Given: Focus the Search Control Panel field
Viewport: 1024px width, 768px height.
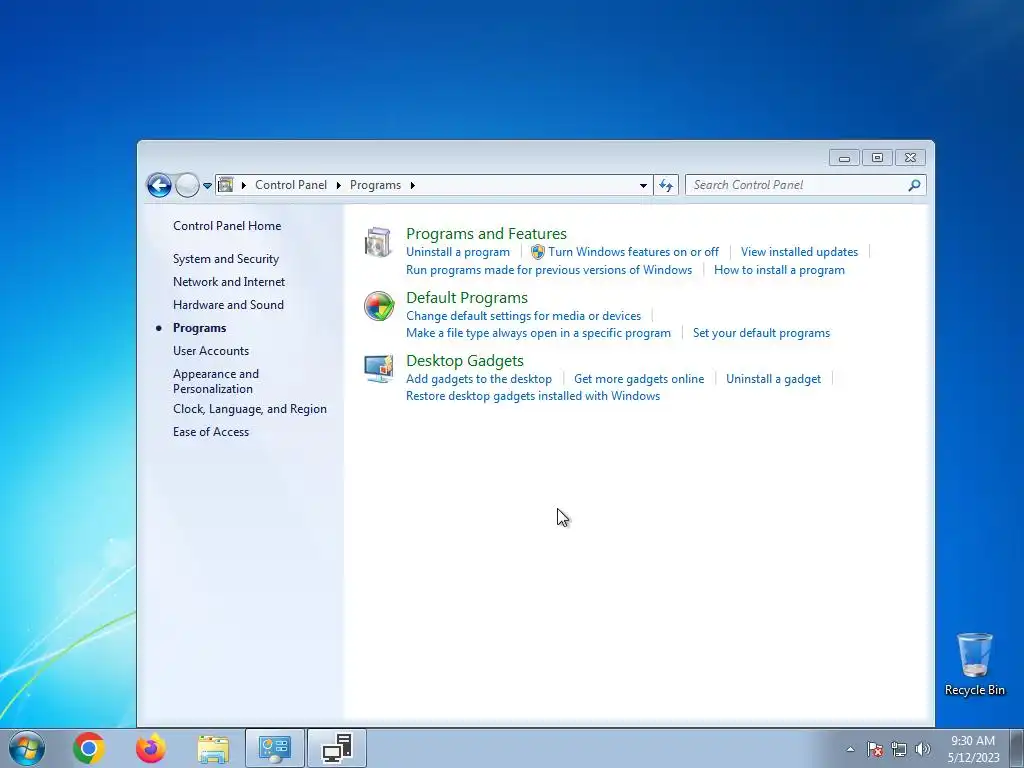Looking at the screenshot, I should pos(805,185).
